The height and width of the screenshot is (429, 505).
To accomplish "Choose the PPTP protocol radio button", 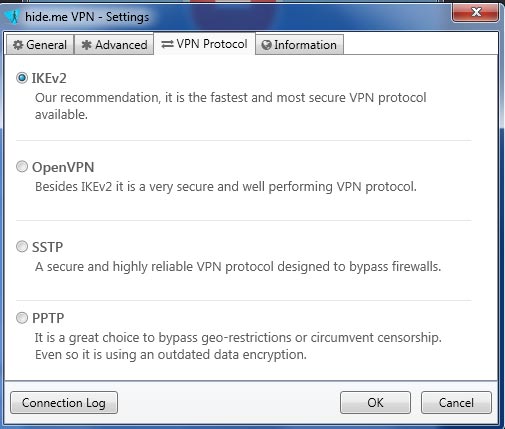I will 22,318.
